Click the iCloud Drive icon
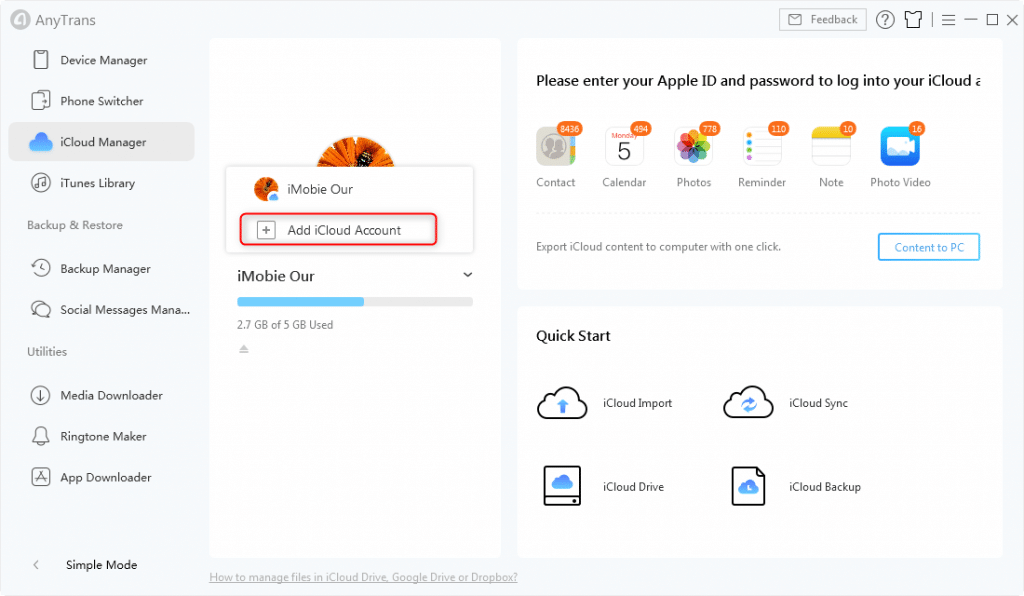This screenshot has height=596, width=1024. (x=562, y=486)
